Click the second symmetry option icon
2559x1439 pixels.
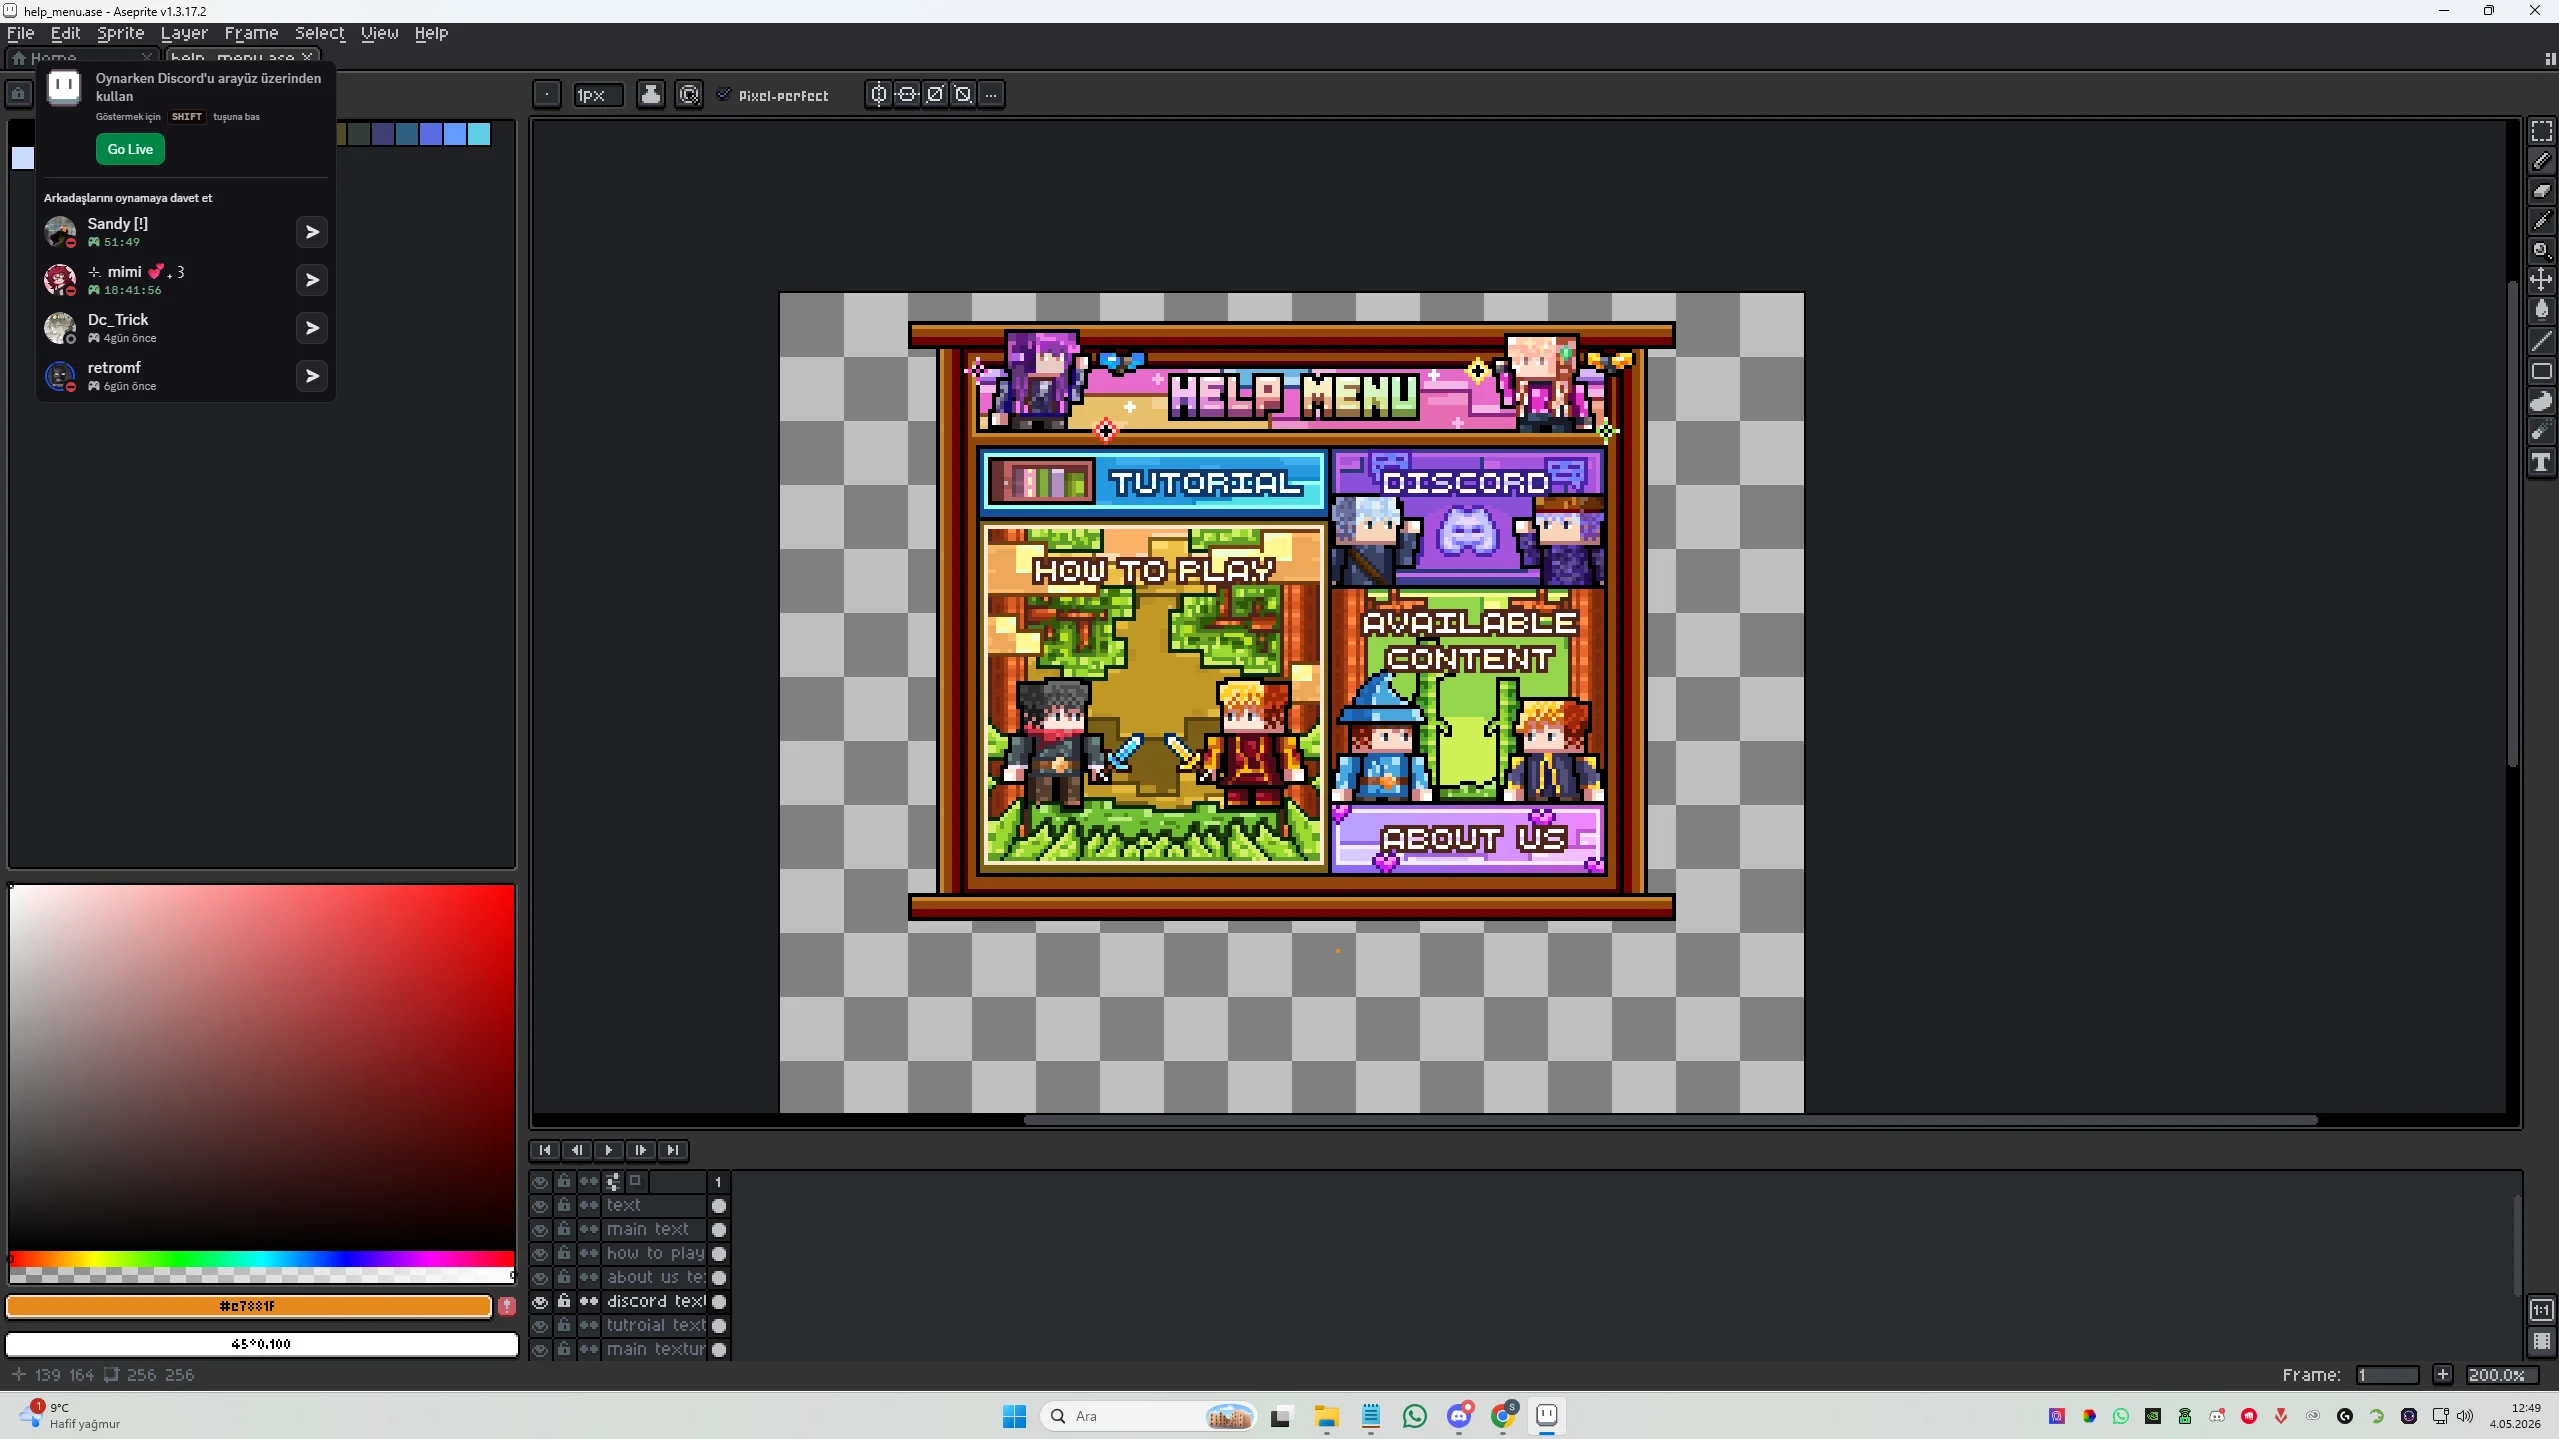point(906,95)
